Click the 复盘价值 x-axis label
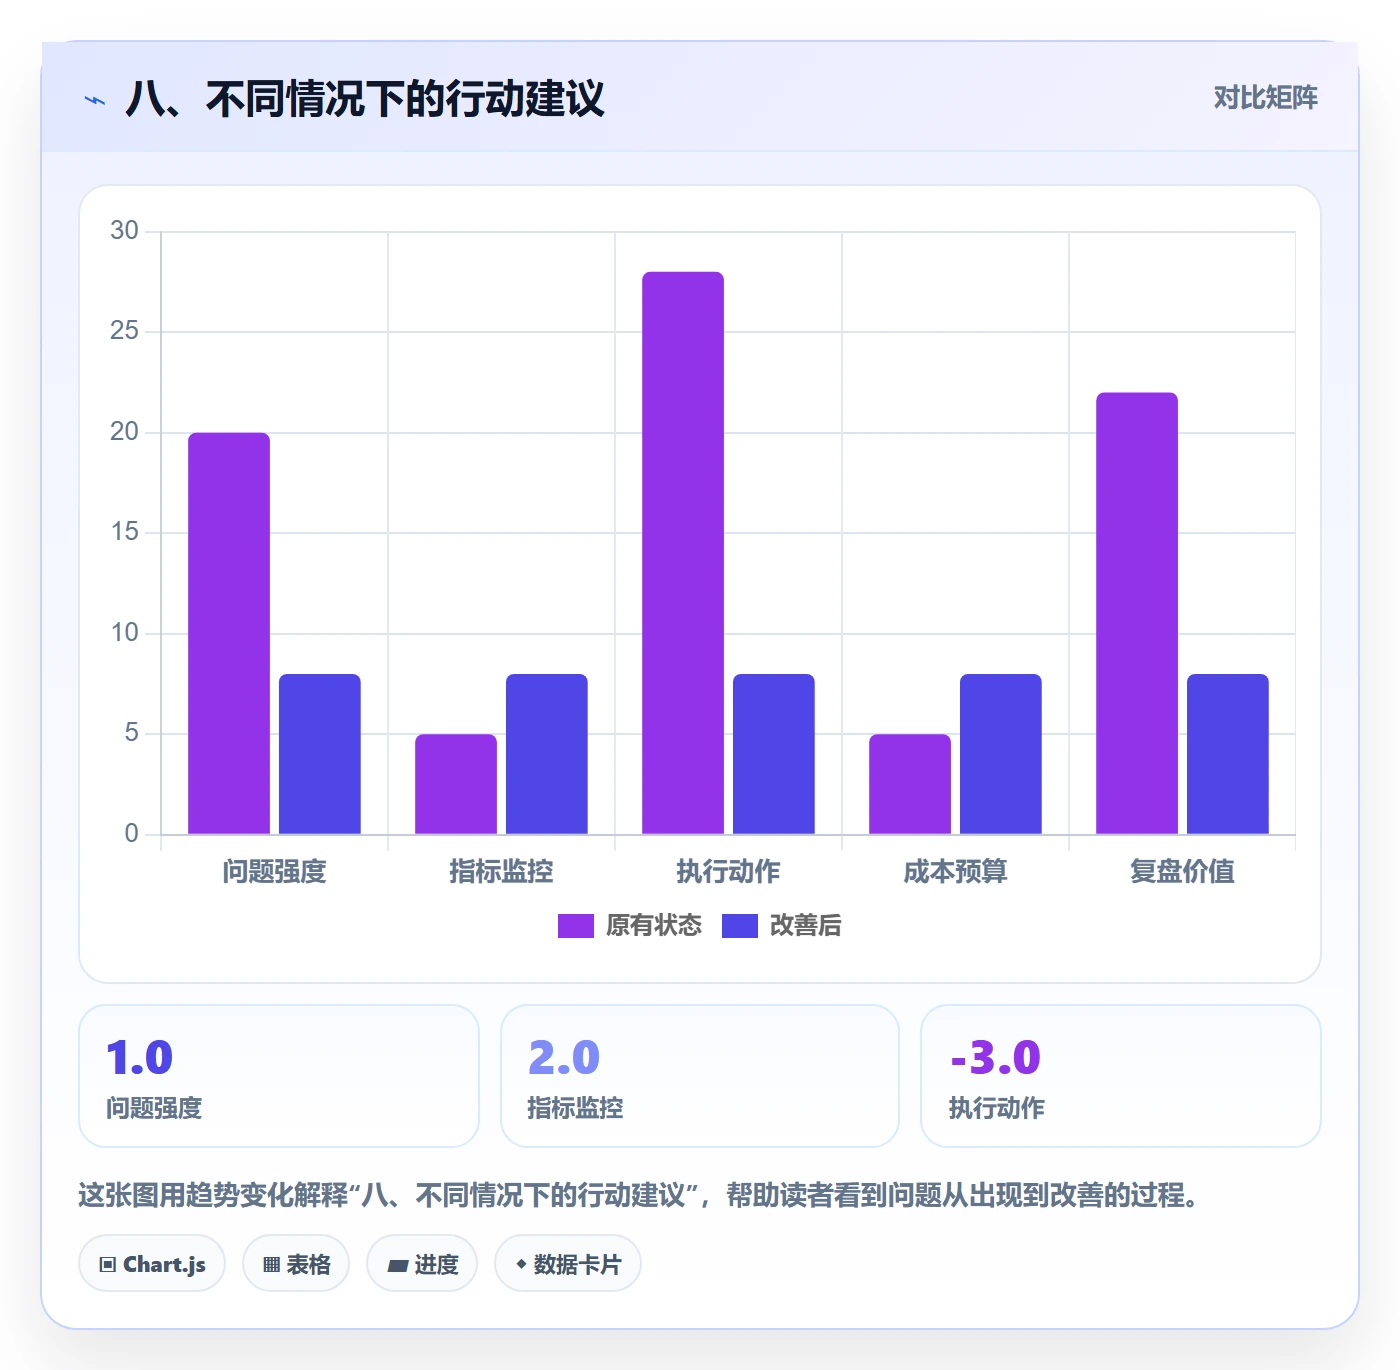1400x1370 pixels. [1182, 872]
